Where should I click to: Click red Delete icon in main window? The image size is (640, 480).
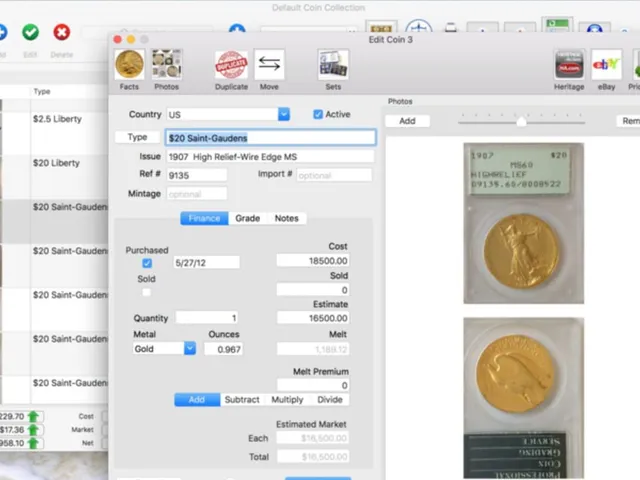pos(62,32)
